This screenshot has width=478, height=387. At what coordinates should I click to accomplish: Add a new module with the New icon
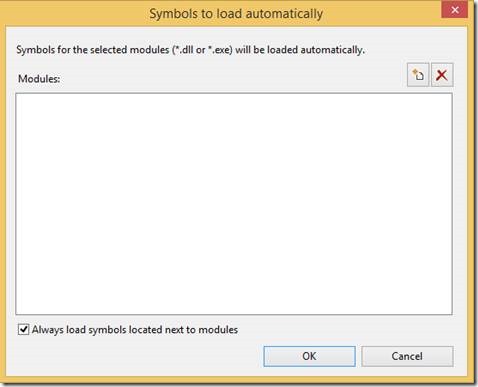point(418,75)
